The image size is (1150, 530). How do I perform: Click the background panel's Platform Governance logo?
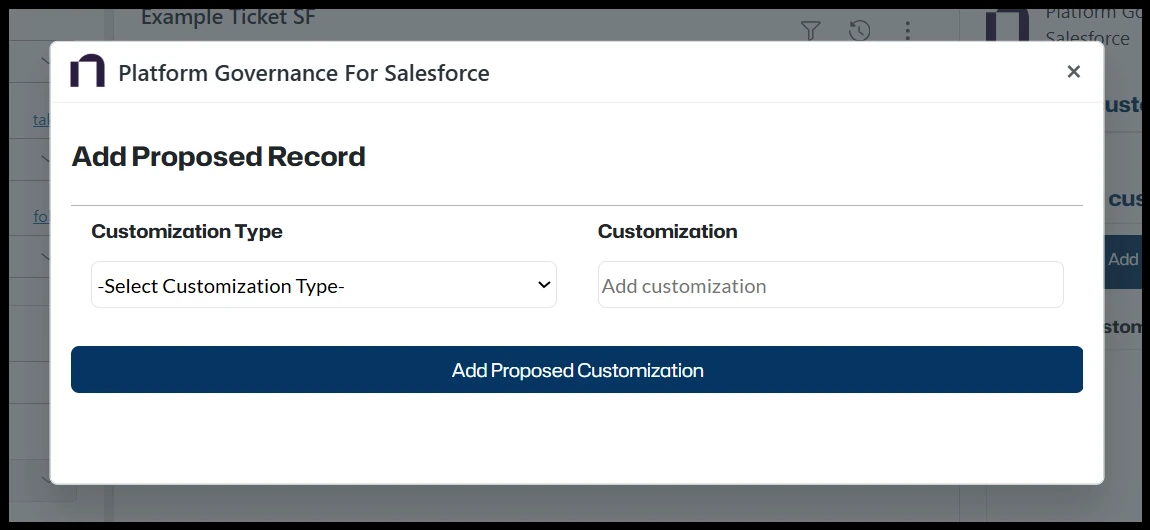[1006, 27]
